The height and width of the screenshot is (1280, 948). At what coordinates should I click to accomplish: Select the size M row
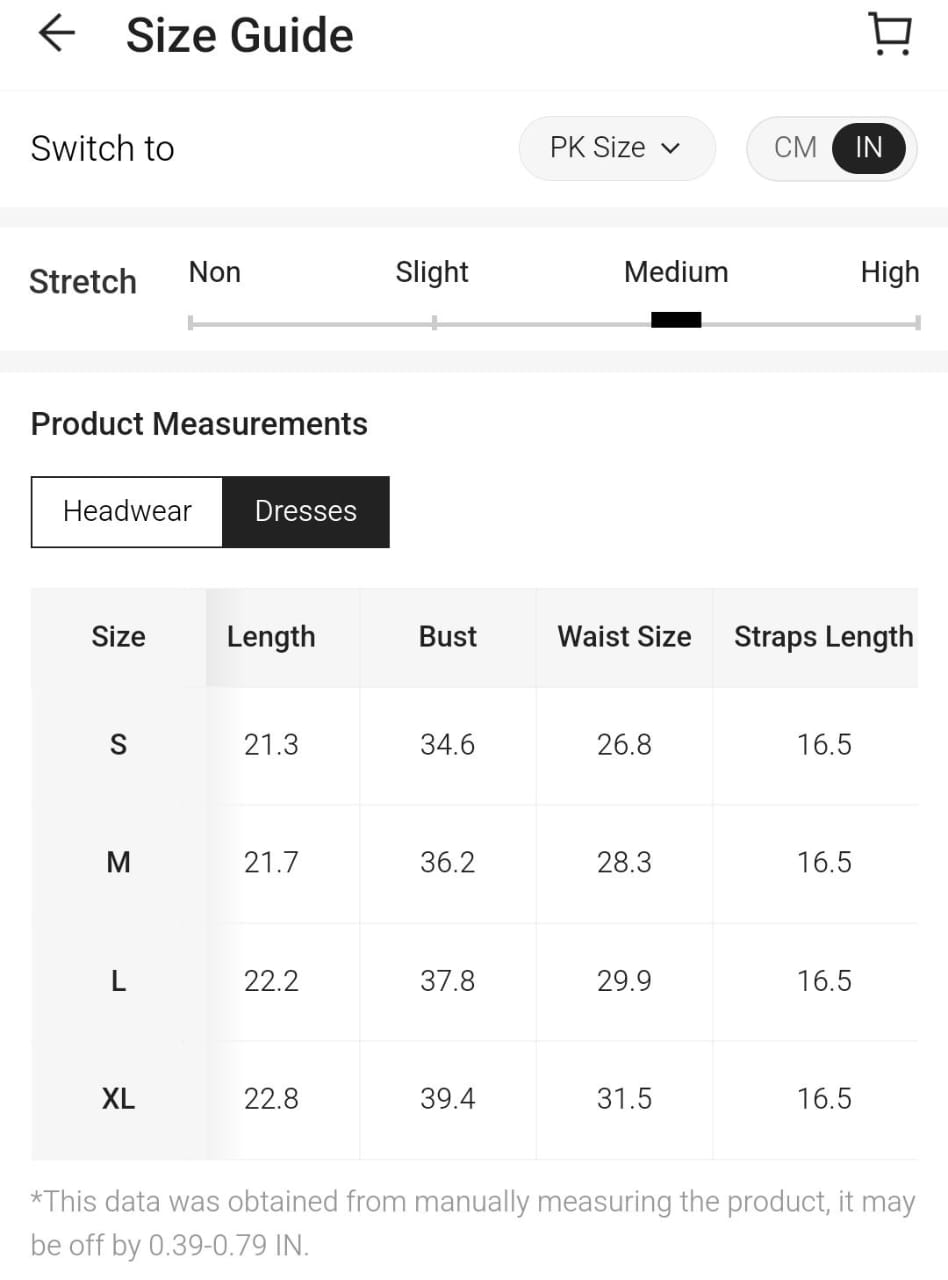[118, 862]
